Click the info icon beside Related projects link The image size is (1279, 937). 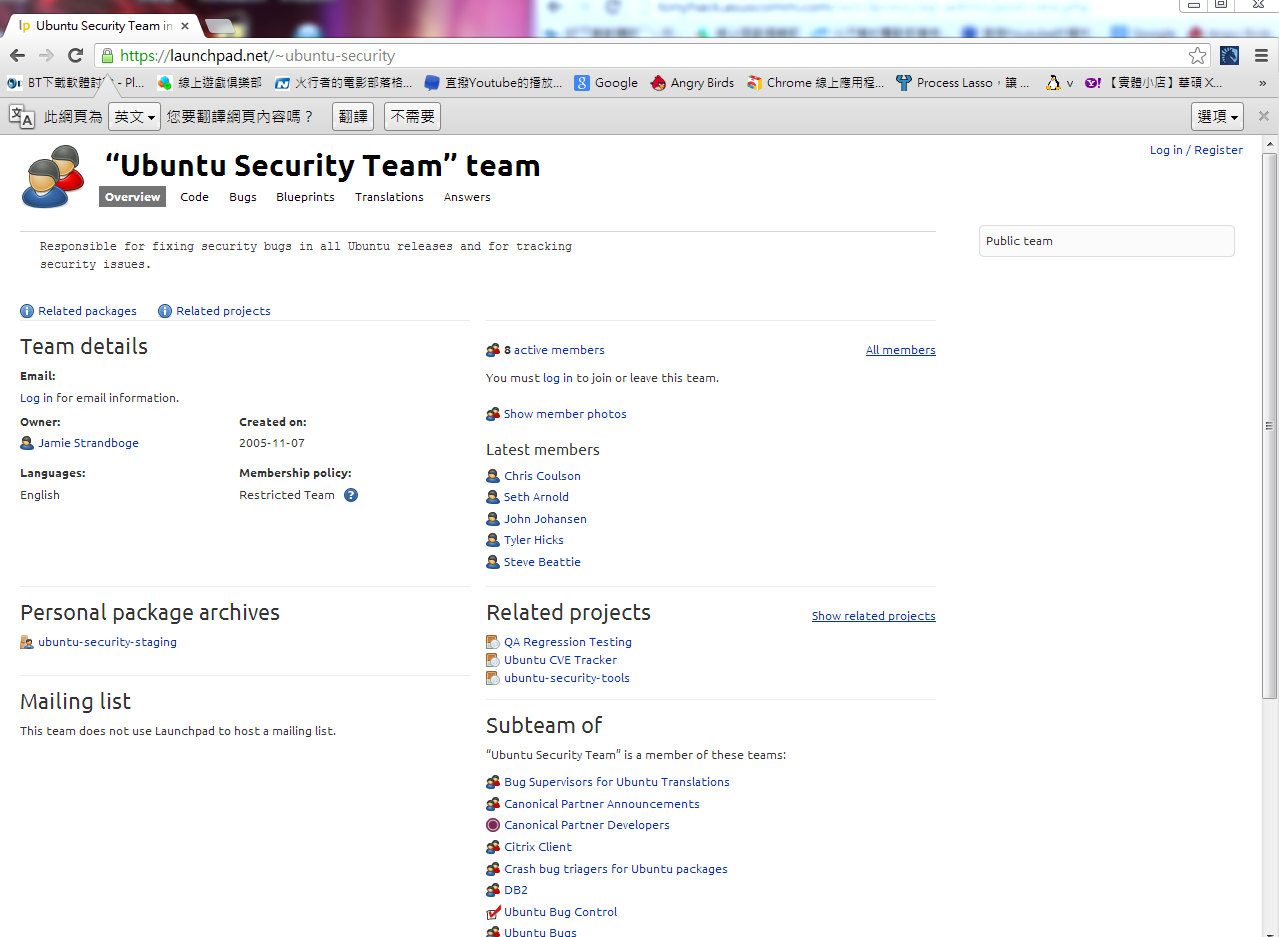[x=165, y=311]
